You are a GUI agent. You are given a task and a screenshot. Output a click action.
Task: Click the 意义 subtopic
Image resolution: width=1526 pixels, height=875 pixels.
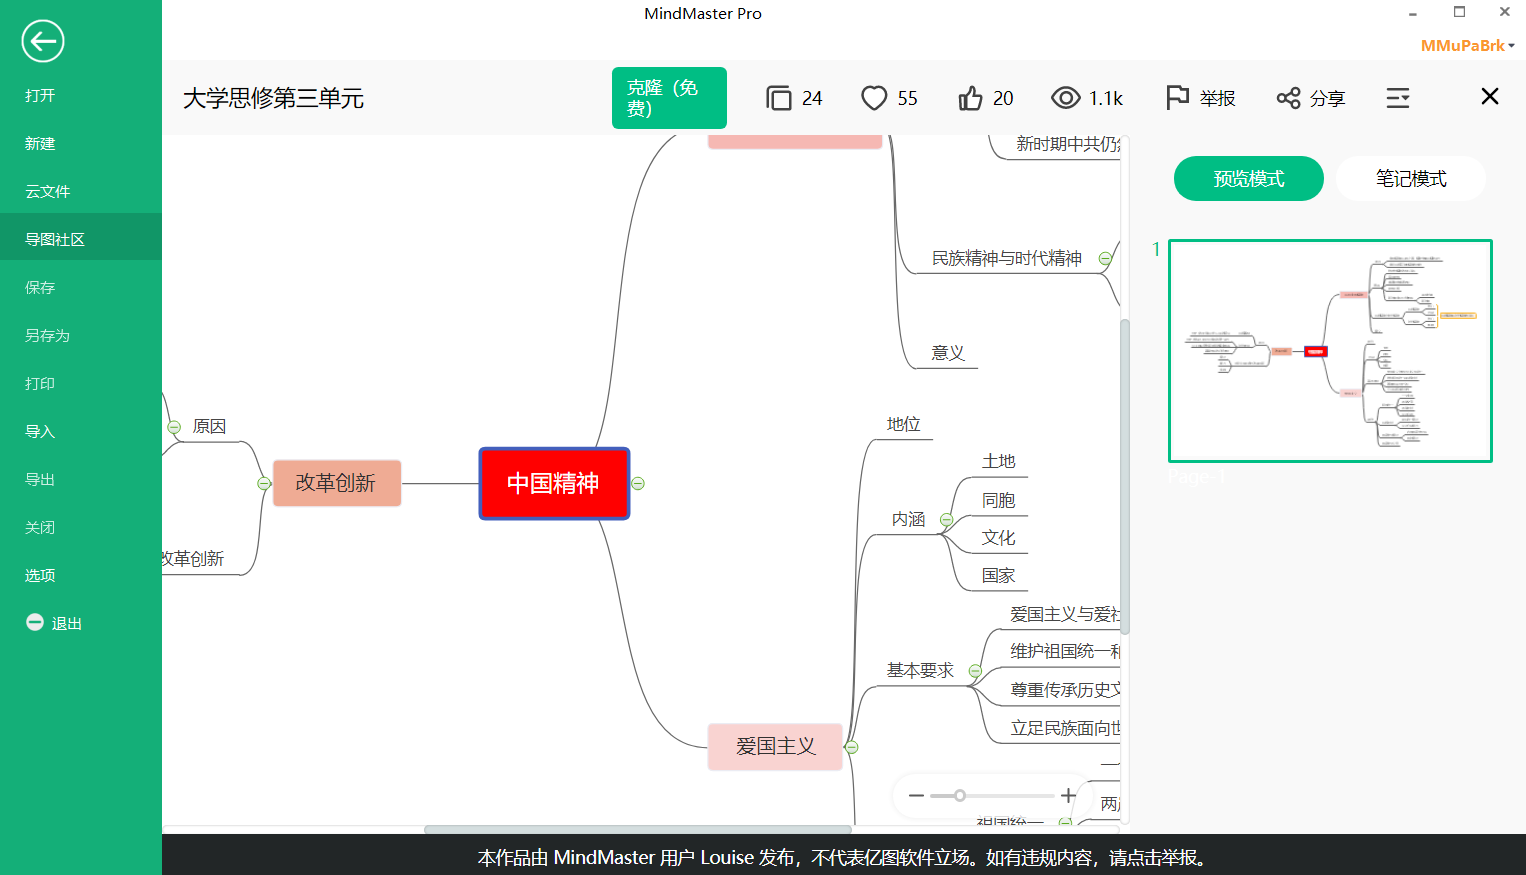tap(947, 353)
